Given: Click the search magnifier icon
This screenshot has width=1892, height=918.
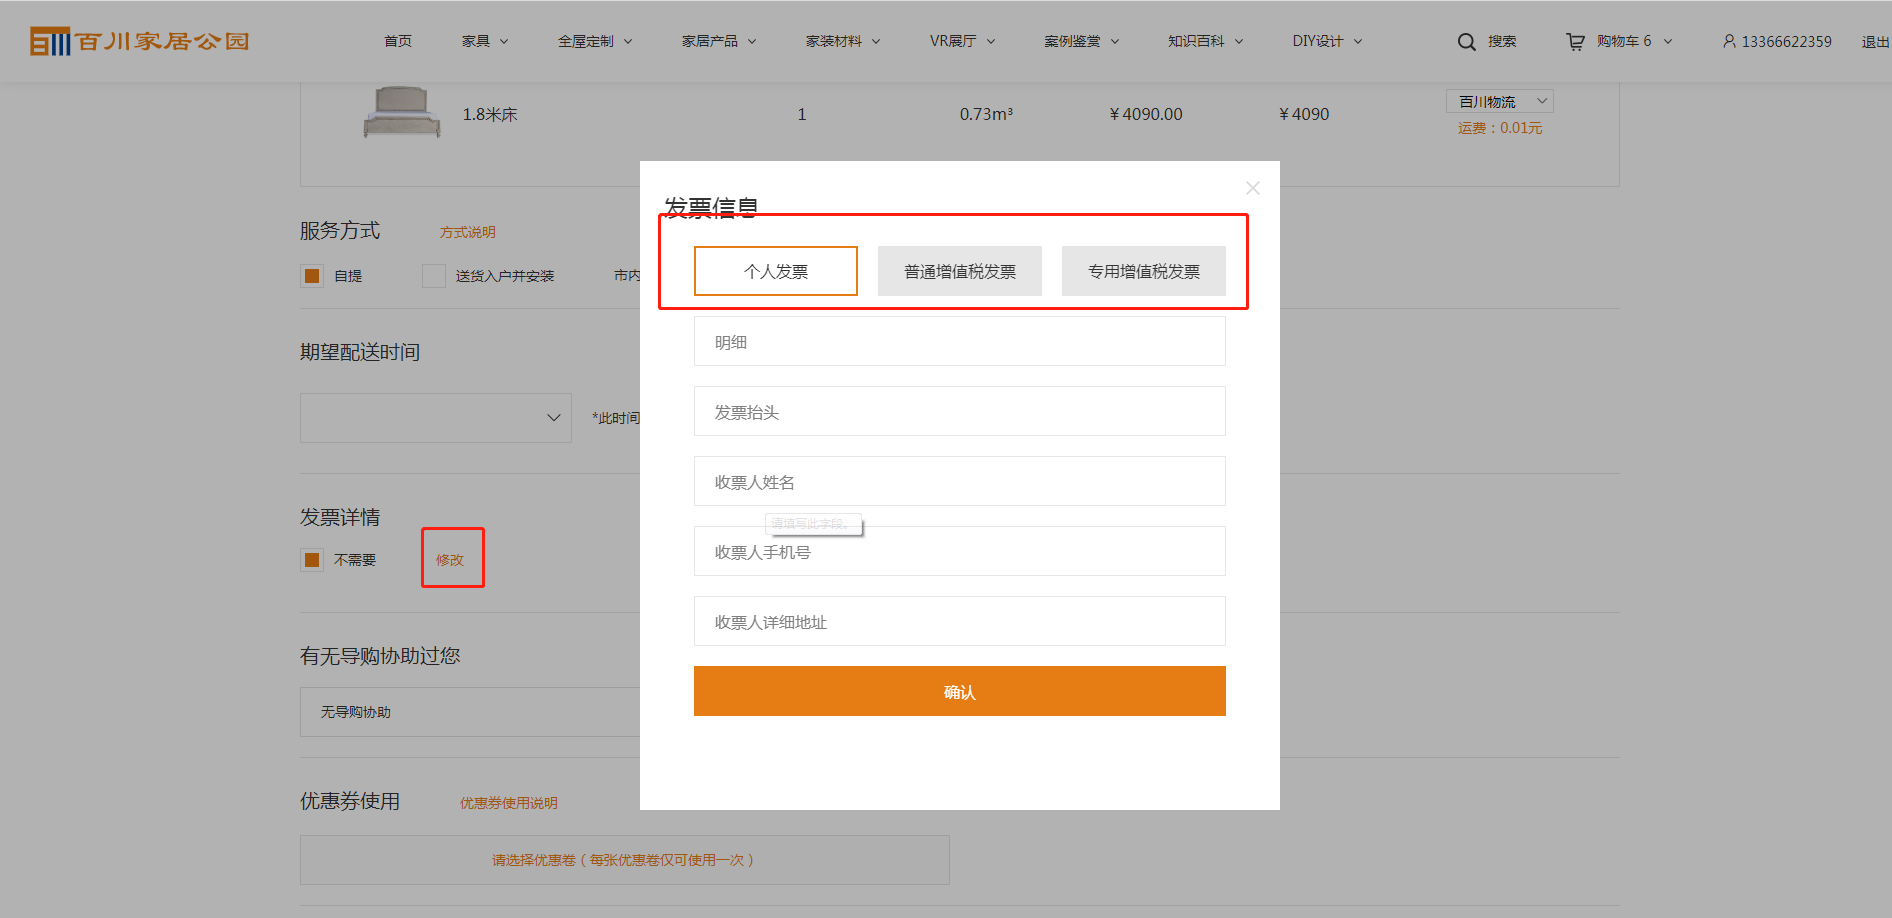Looking at the screenshot, I should [x=1466, y=42].
